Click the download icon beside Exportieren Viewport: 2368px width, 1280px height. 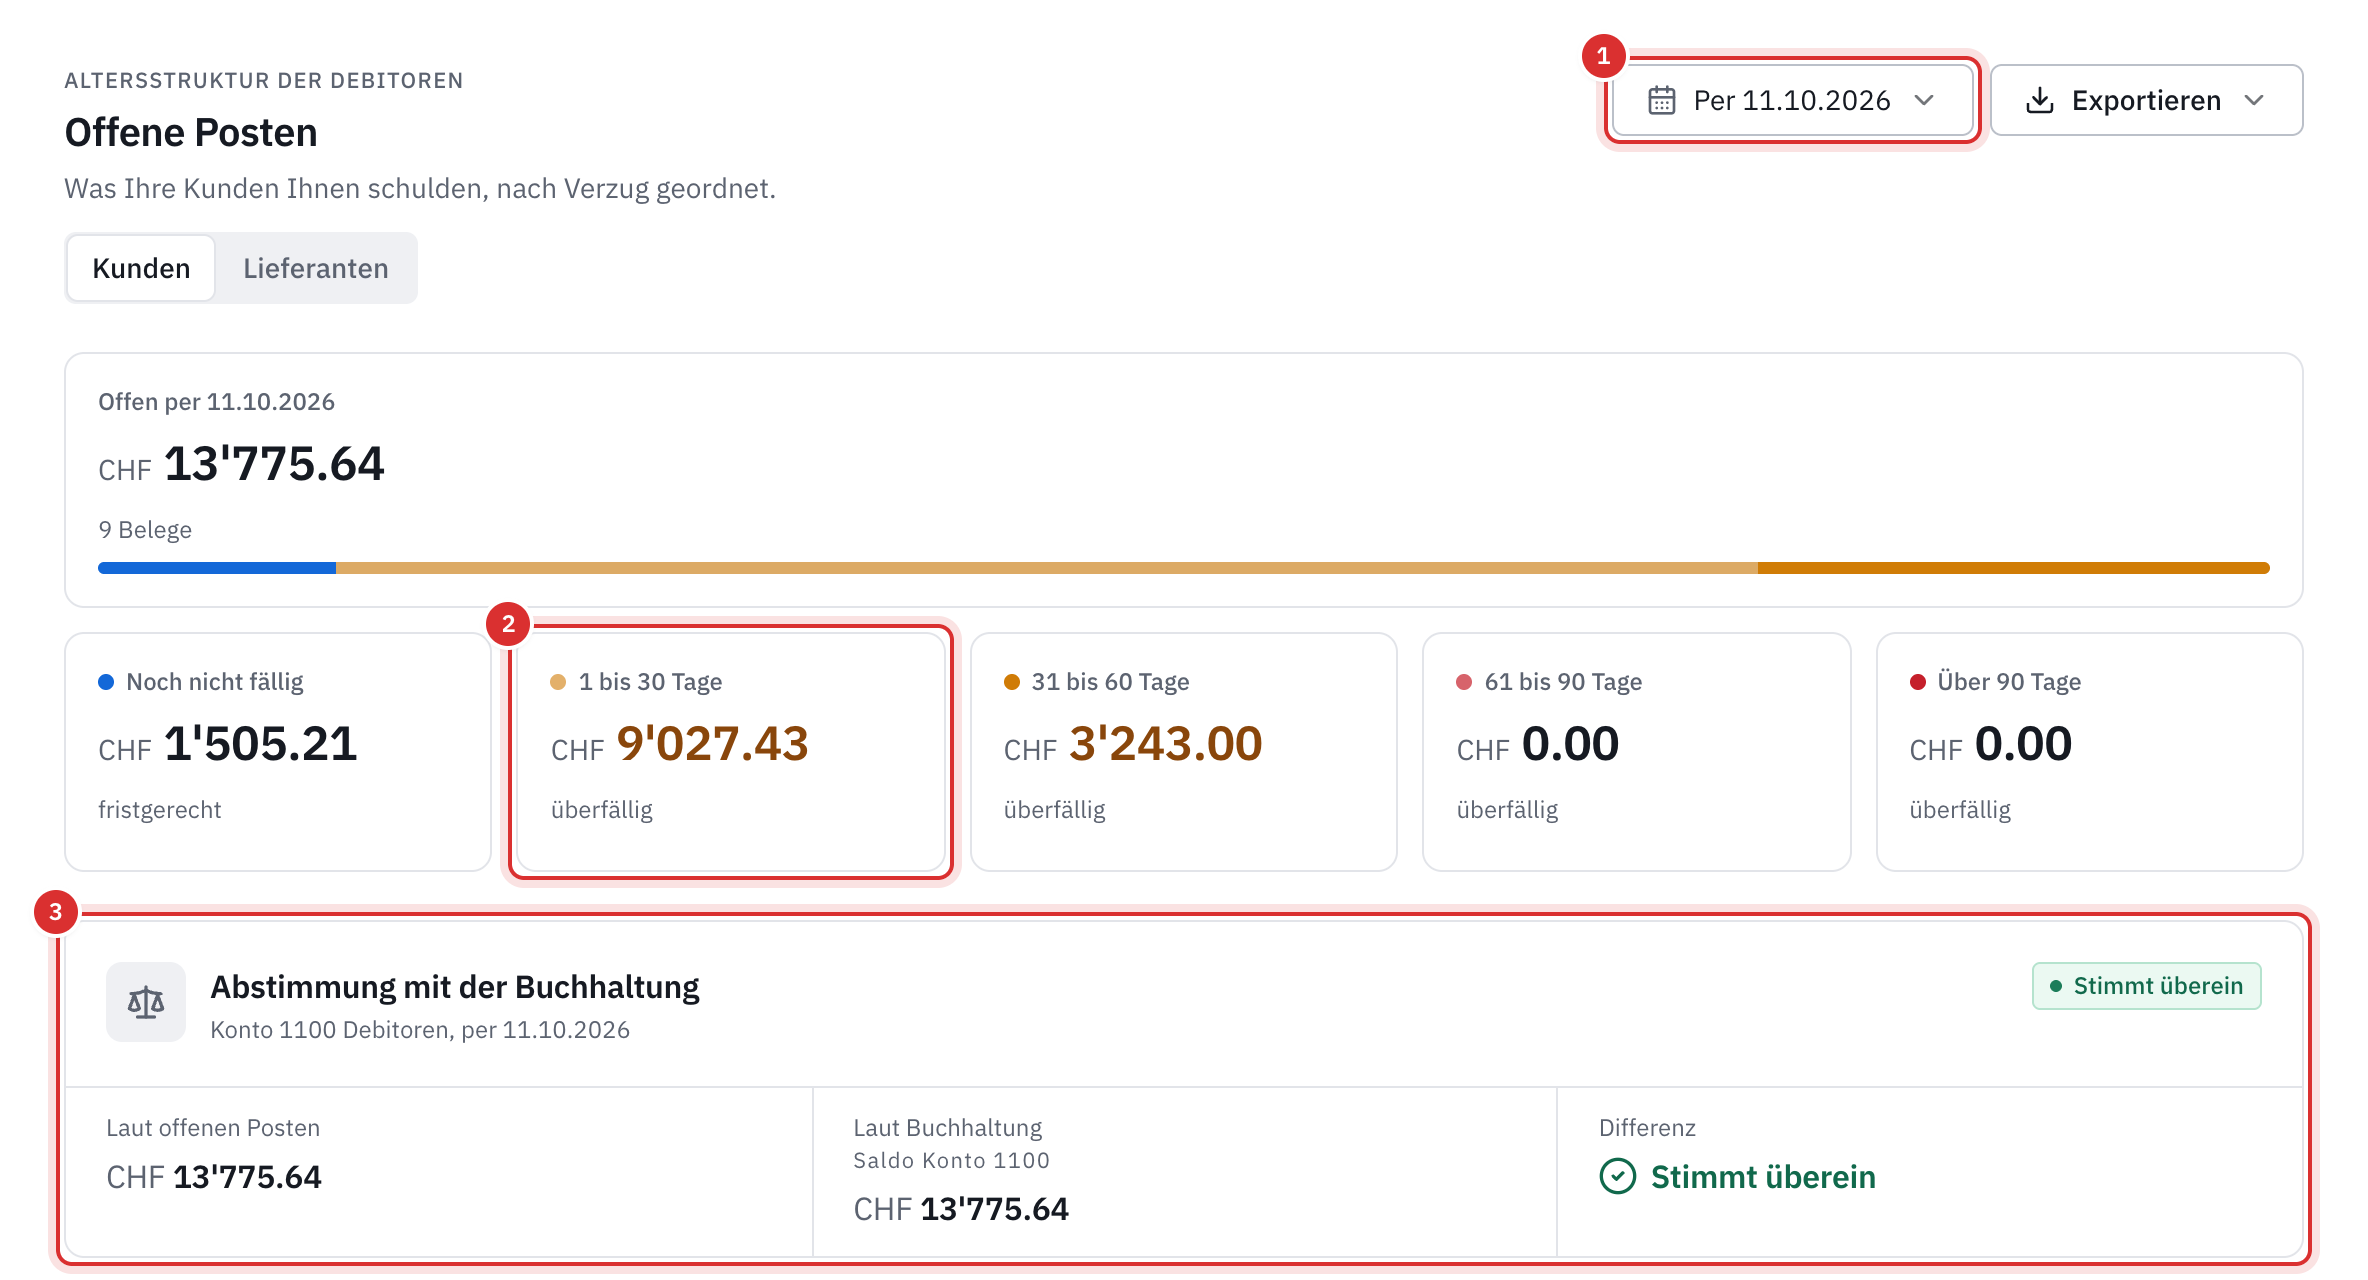tap(2039, 101)
